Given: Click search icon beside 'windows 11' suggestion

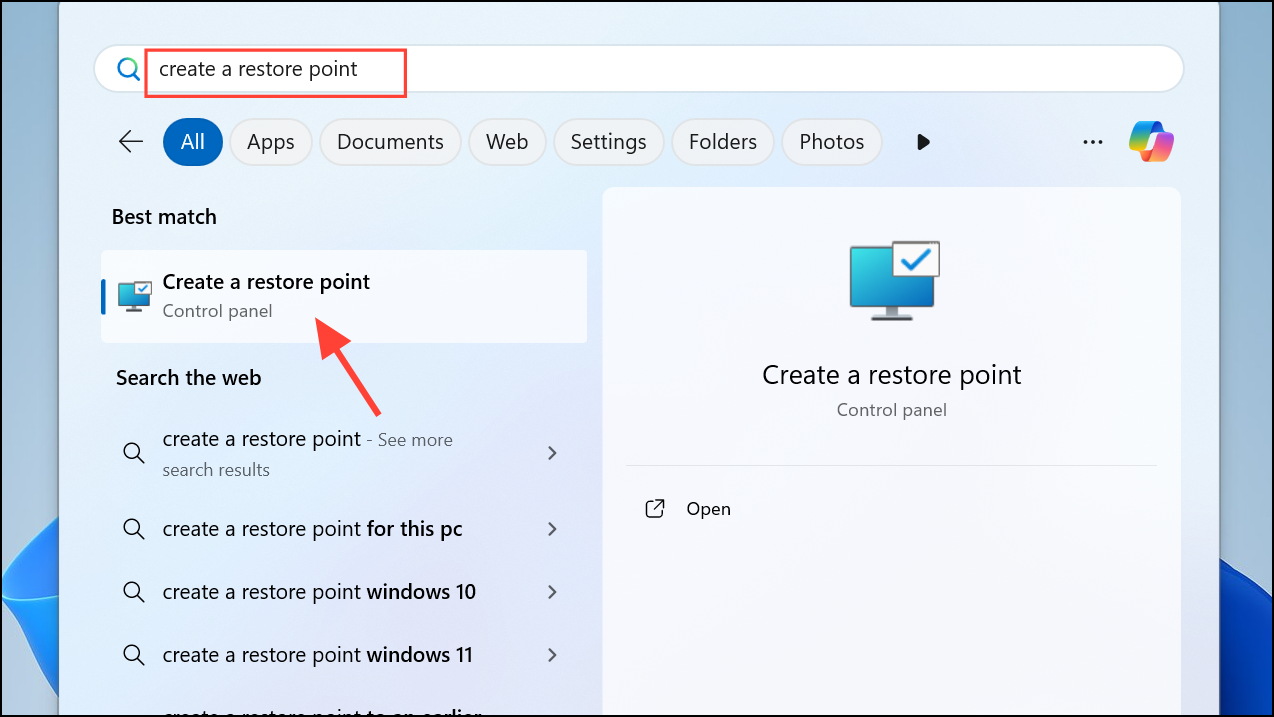Looking at the screenshot, I should click(x=134, y=655).
